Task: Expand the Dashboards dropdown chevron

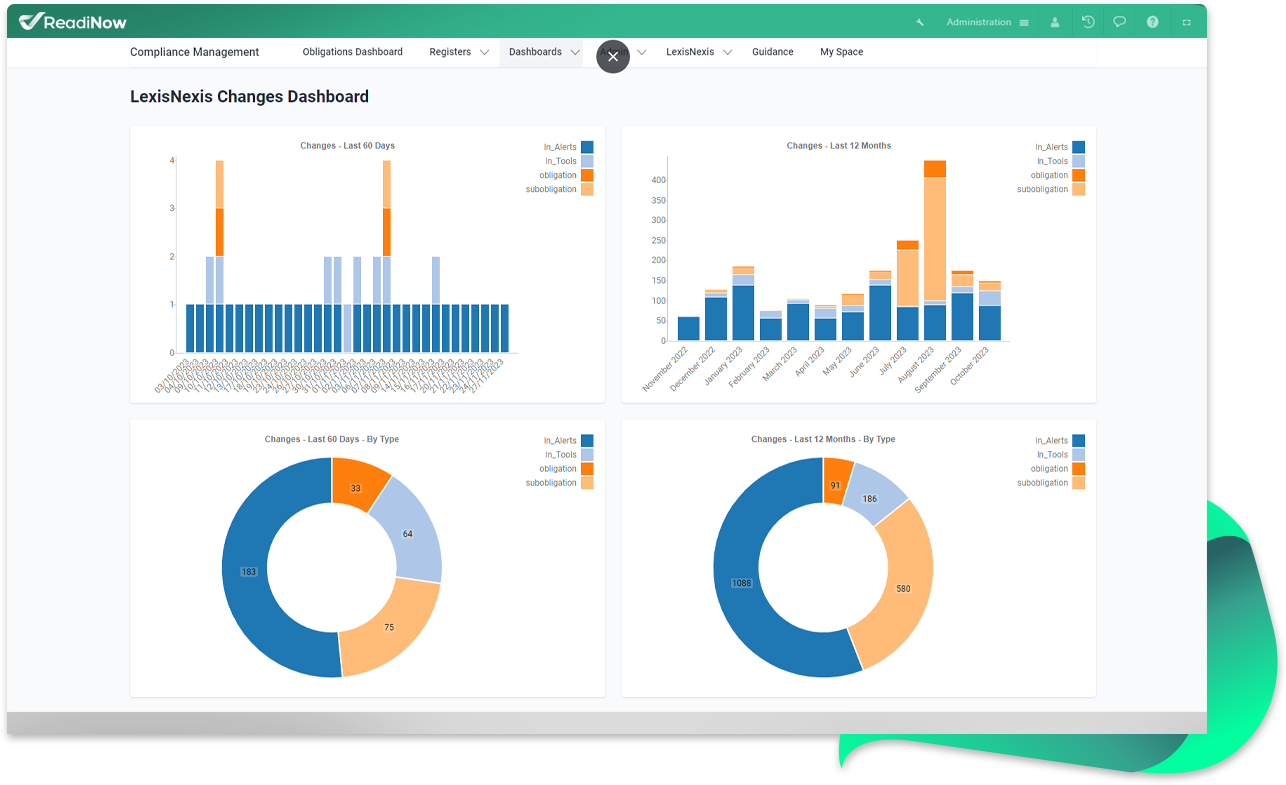Action: point(575,52)
